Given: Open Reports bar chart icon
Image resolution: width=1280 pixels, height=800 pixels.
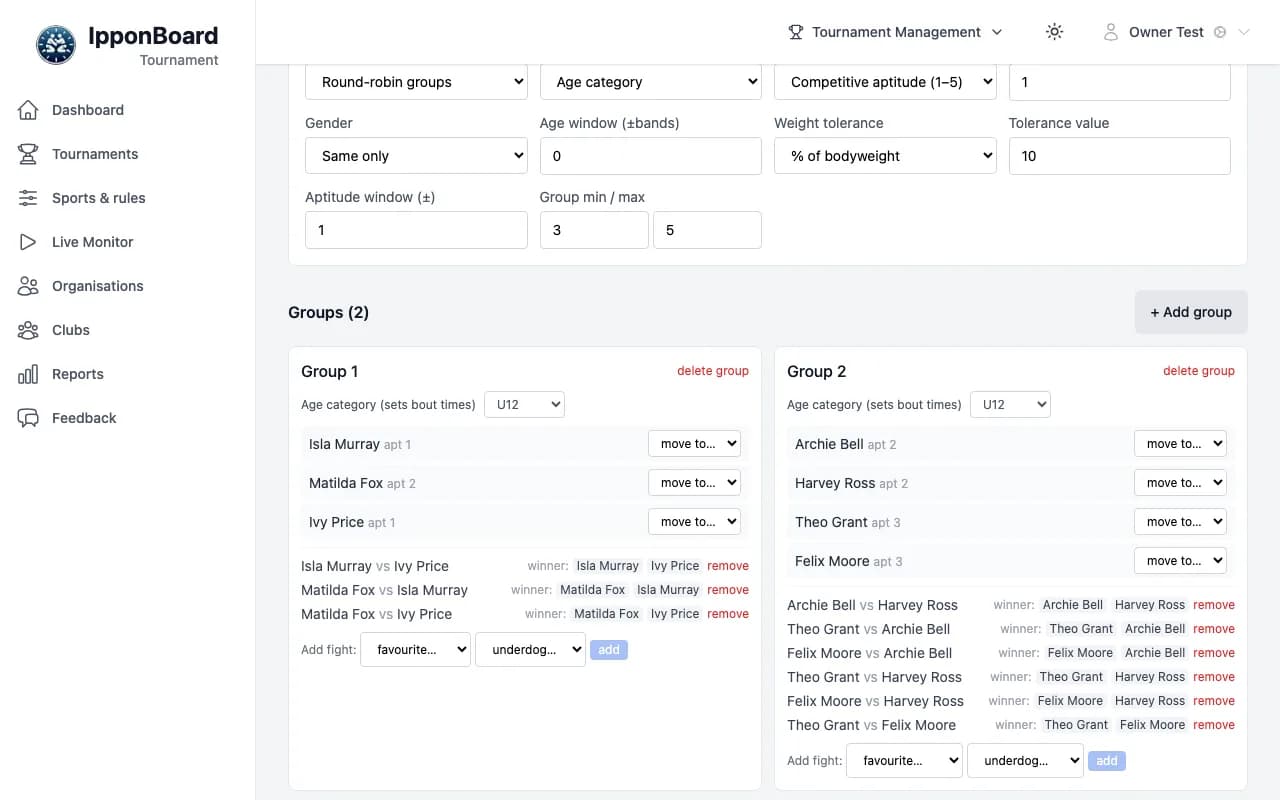Looking at the screenshot, I should (28, 374).
